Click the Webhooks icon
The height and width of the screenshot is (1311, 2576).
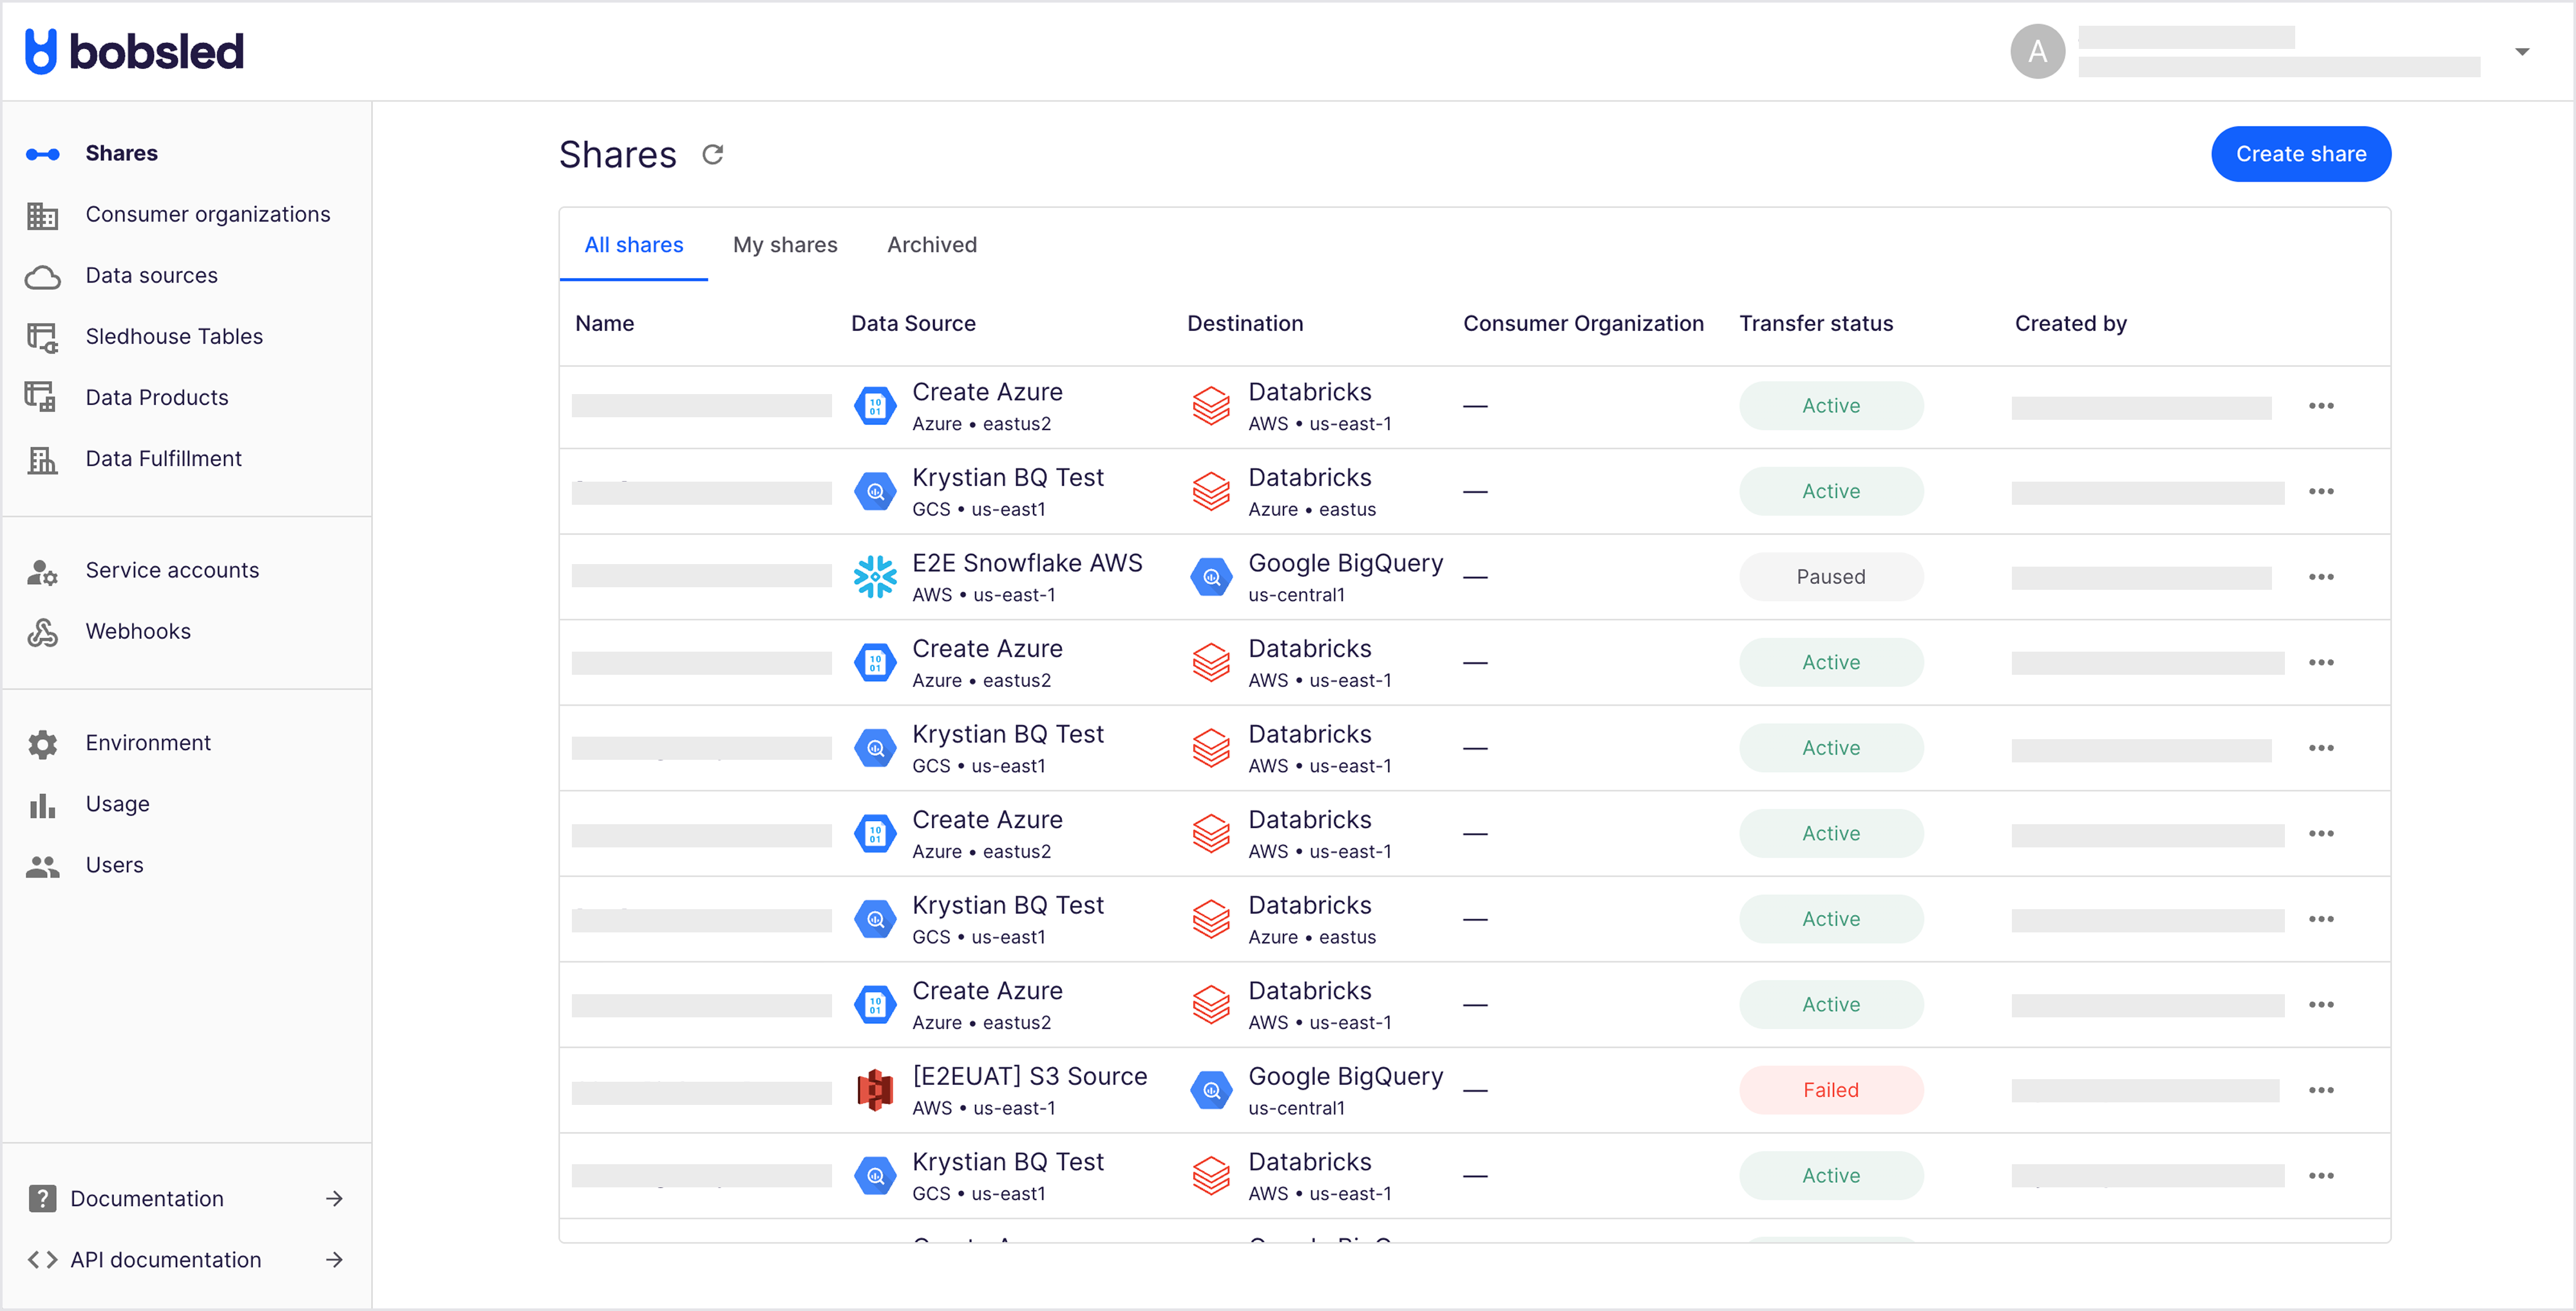(42, 632)
